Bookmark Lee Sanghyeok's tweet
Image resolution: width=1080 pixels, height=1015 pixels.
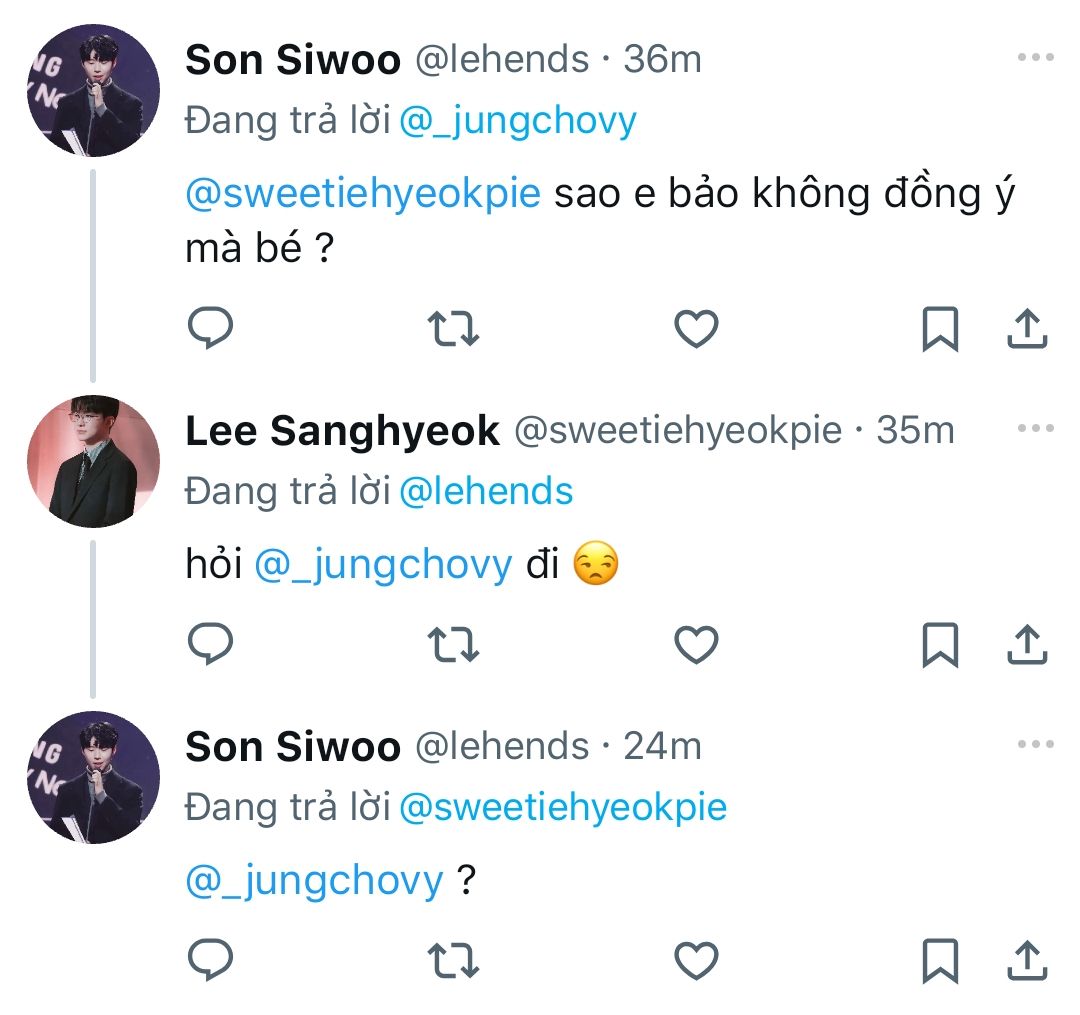(939, 645)
